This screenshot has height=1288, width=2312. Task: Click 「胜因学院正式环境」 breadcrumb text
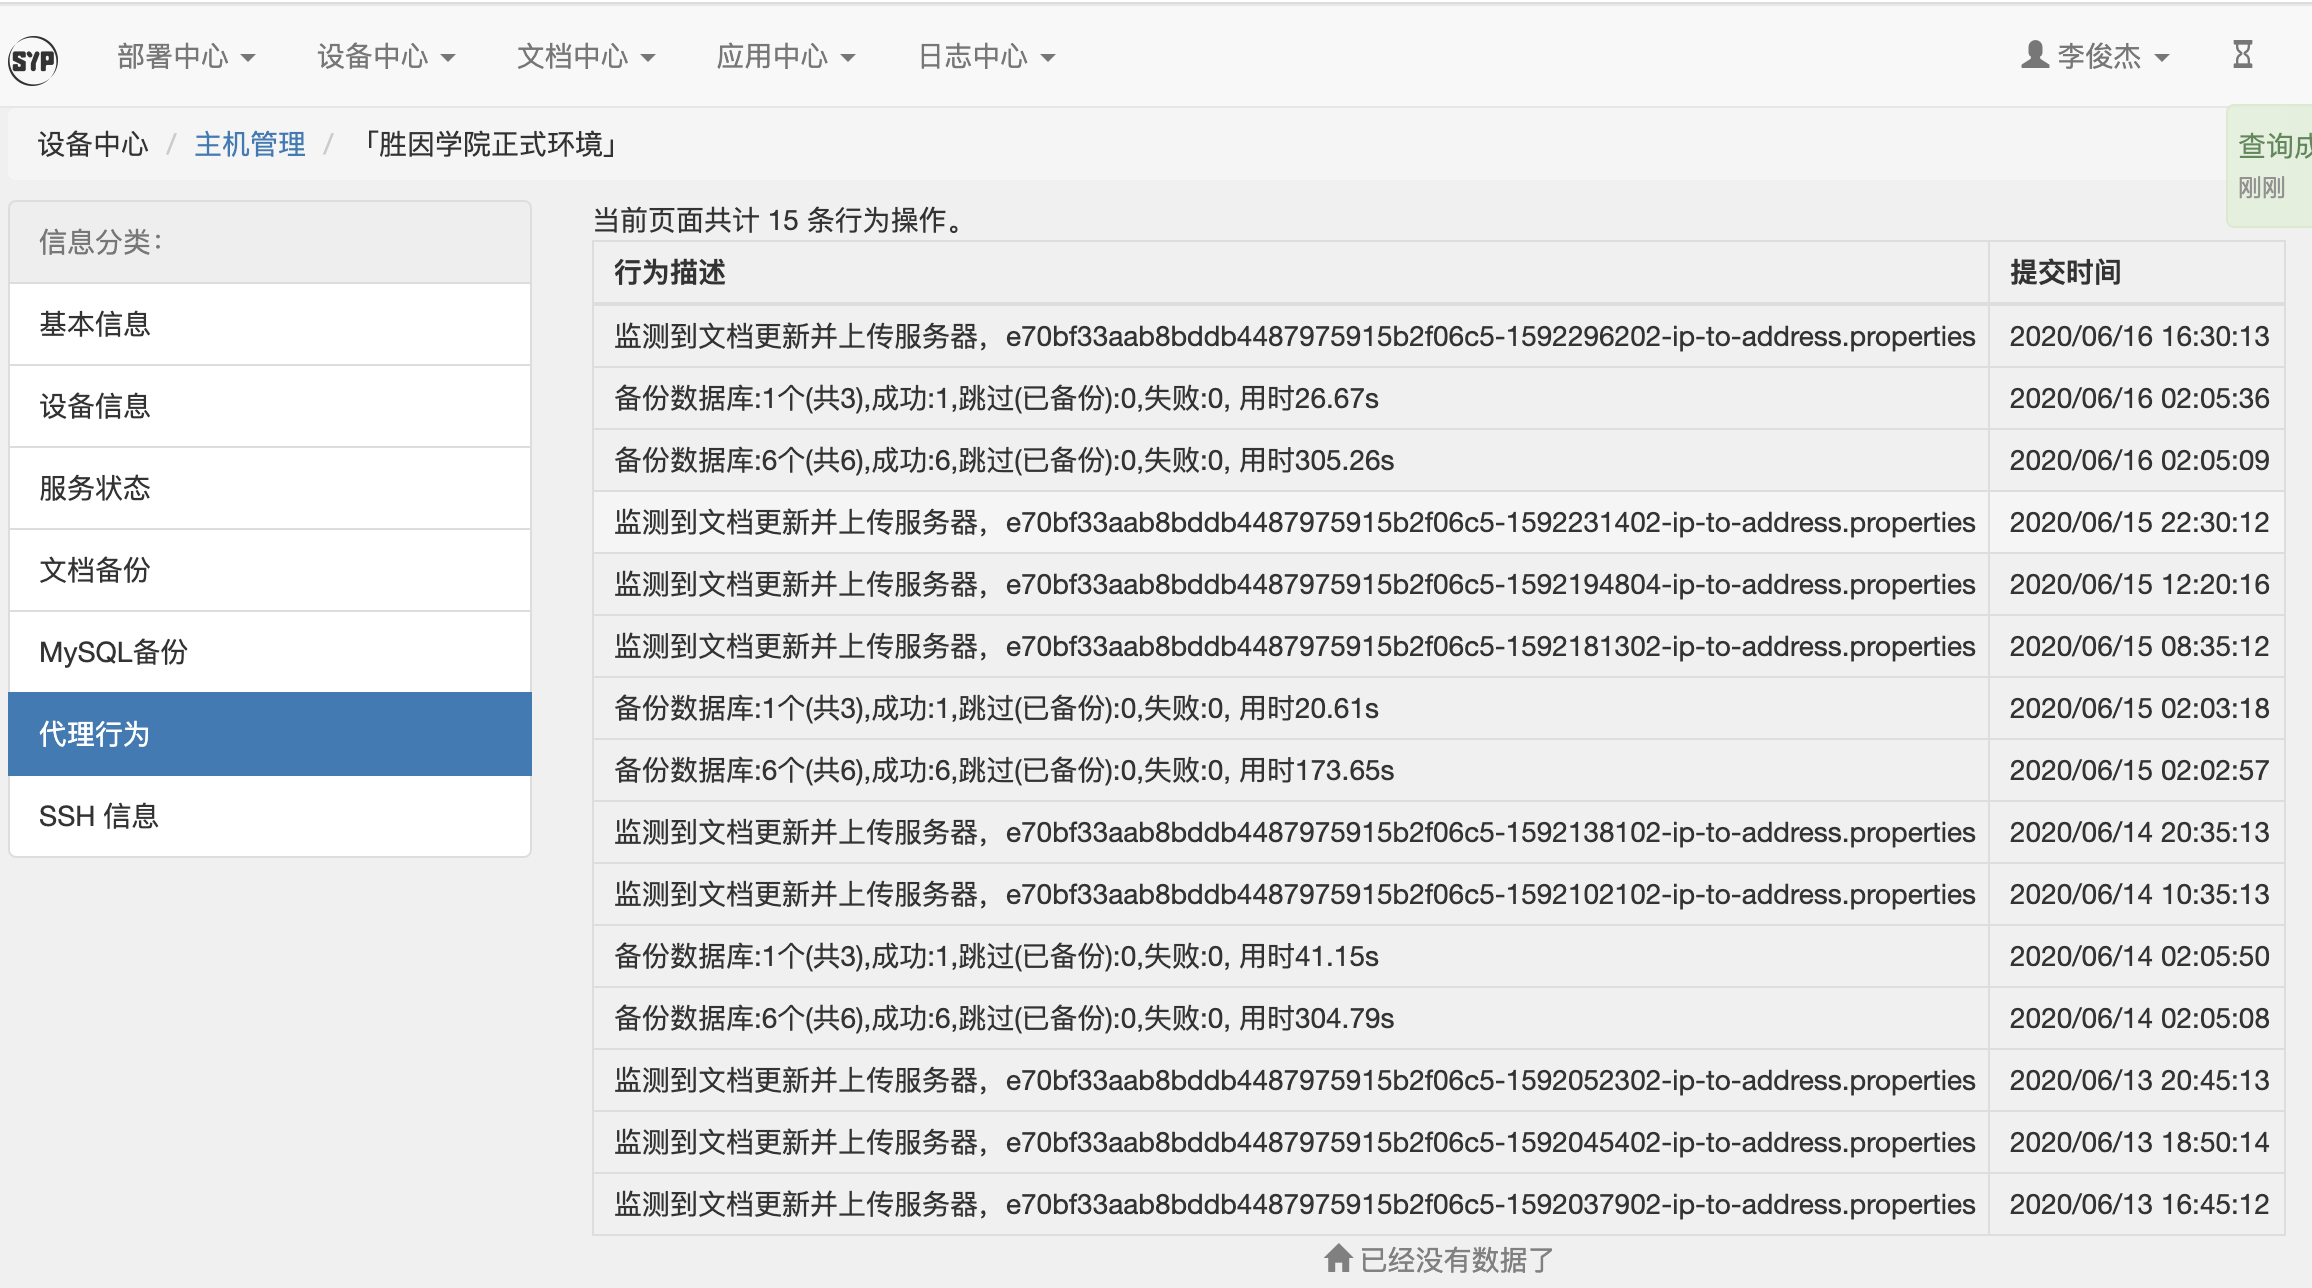point(490,144)
